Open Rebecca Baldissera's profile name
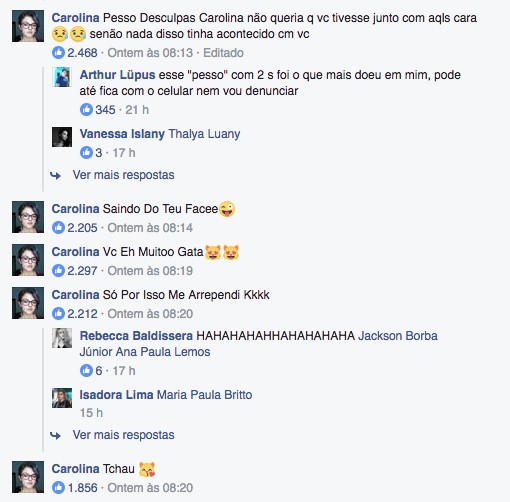 point(136,336)
